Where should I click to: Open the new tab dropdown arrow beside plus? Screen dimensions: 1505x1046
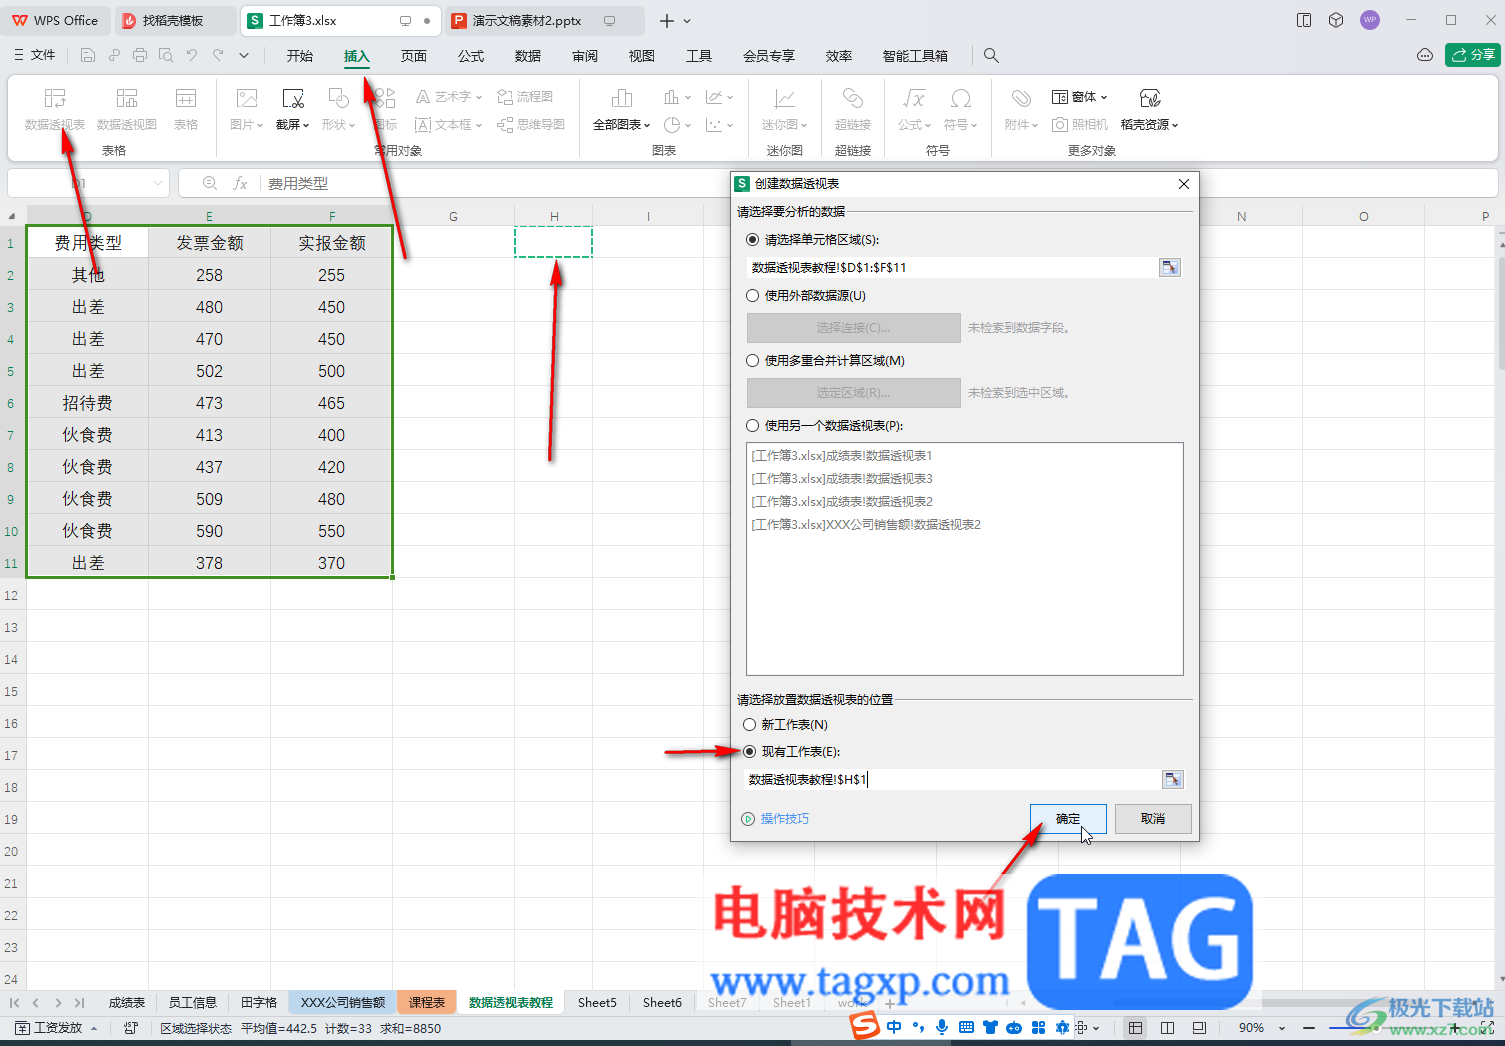[687, 21]
